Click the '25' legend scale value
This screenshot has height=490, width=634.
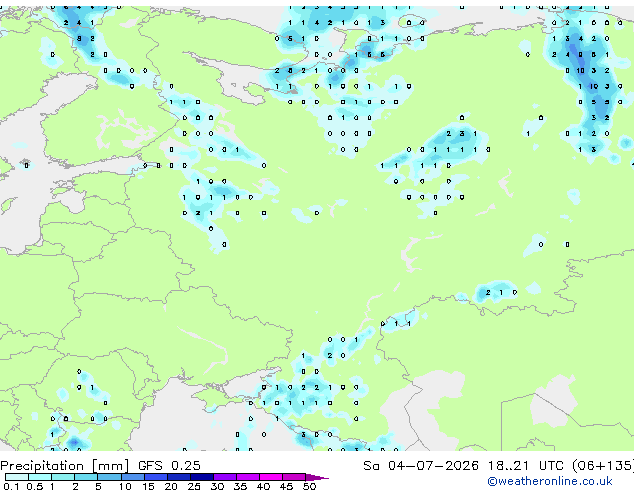(x=194, y=486)
